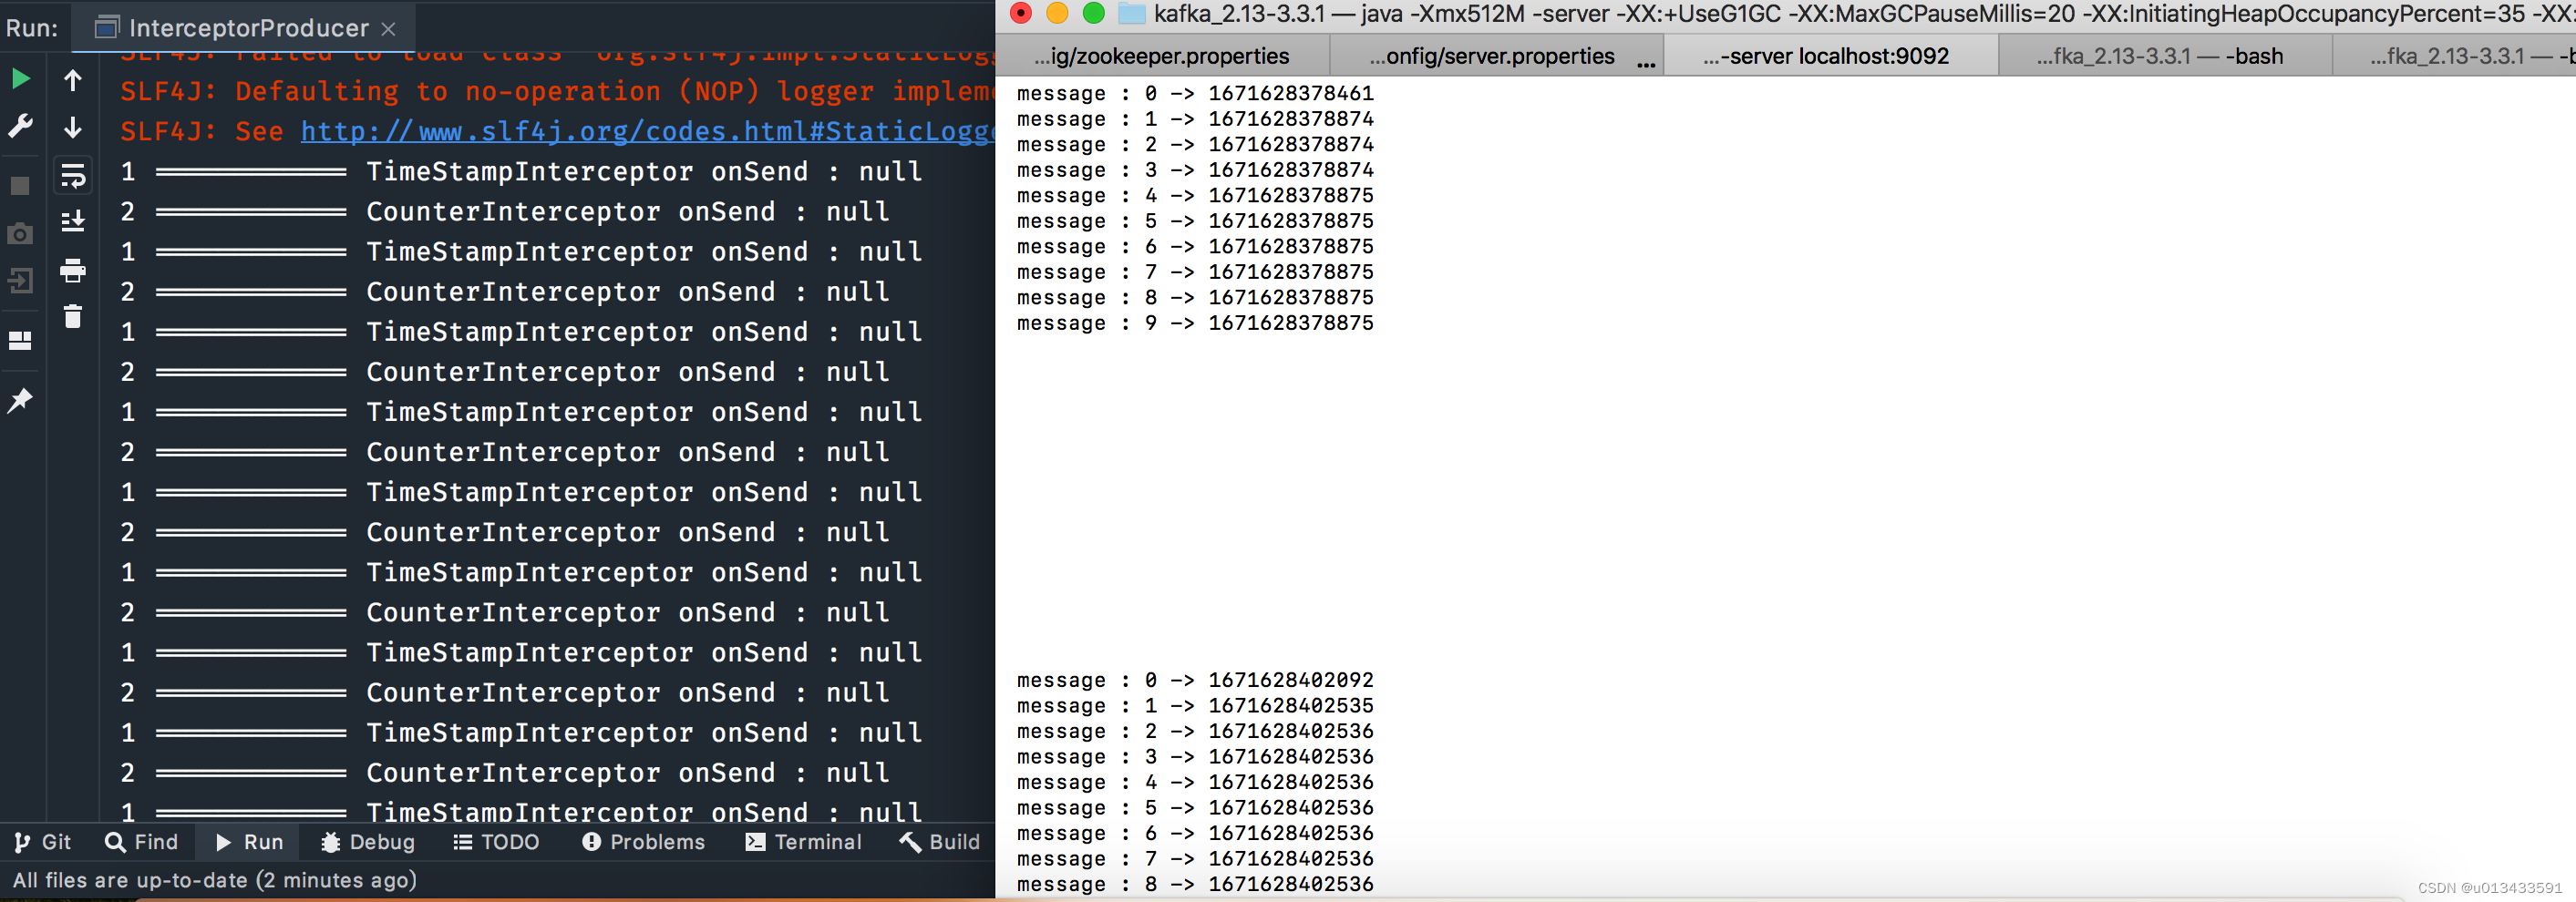Switch to zookeeper.properties terminal tab

coord(1162,56)
